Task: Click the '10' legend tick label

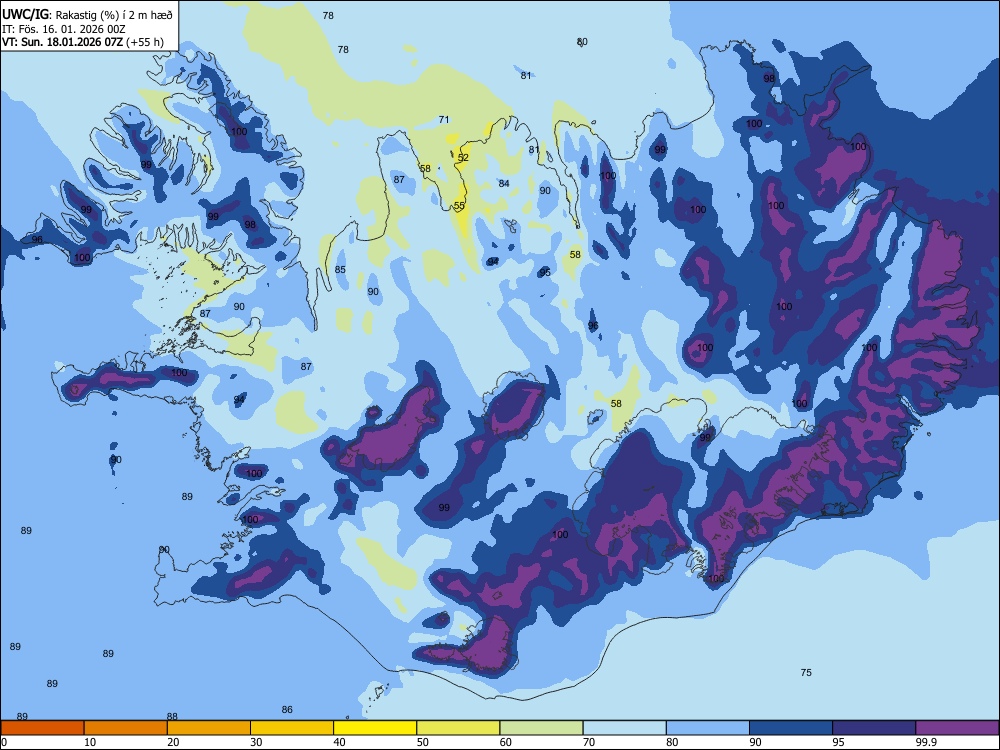Action: click(x=90, y=742)
